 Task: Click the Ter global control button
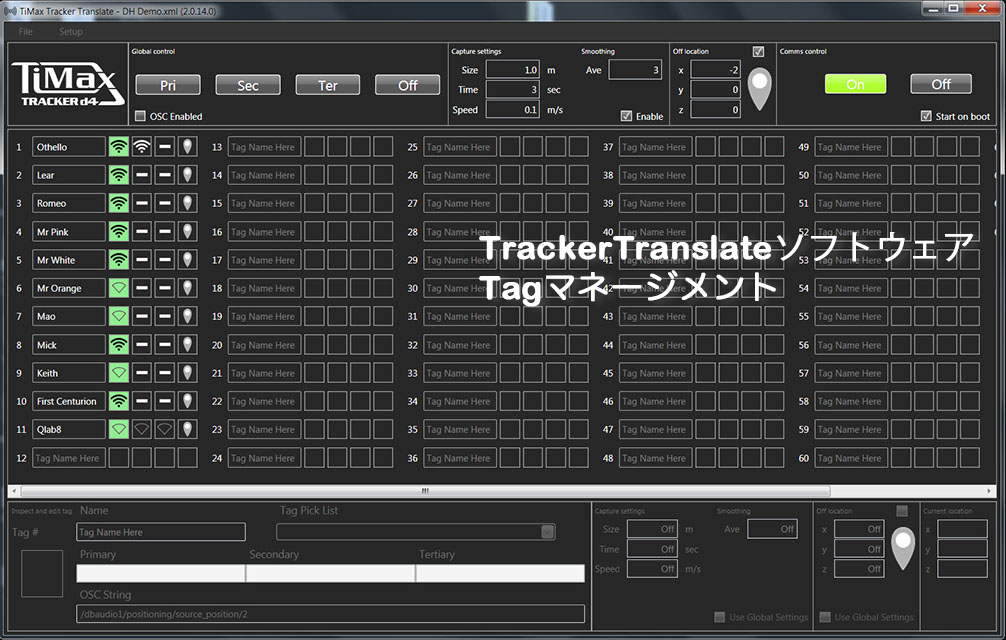[328, 85]
